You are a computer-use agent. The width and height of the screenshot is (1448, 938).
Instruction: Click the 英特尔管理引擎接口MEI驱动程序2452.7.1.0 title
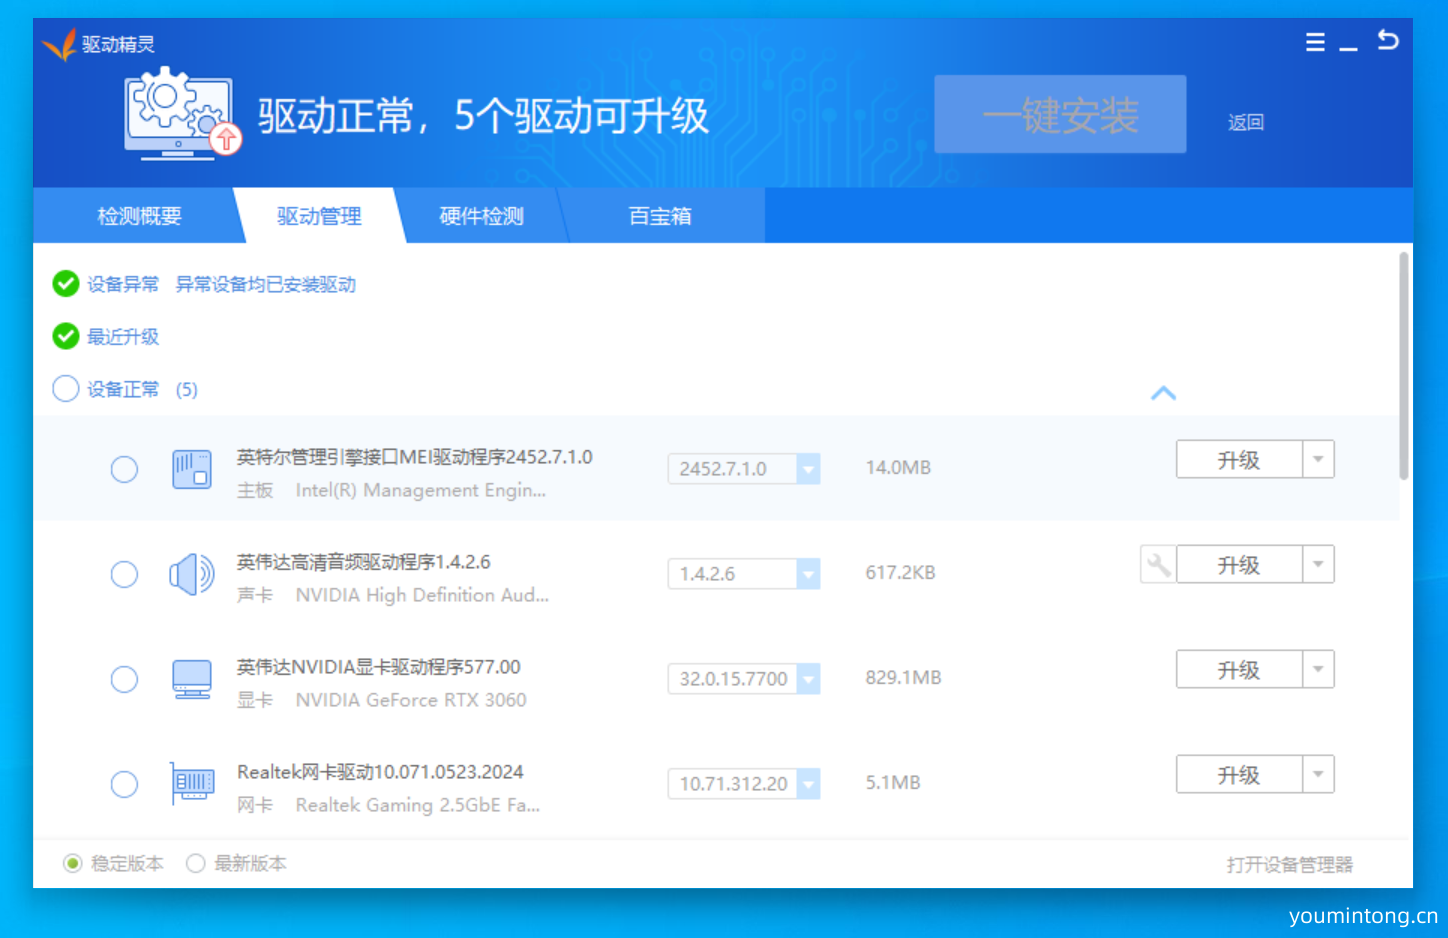click(415, 456)
